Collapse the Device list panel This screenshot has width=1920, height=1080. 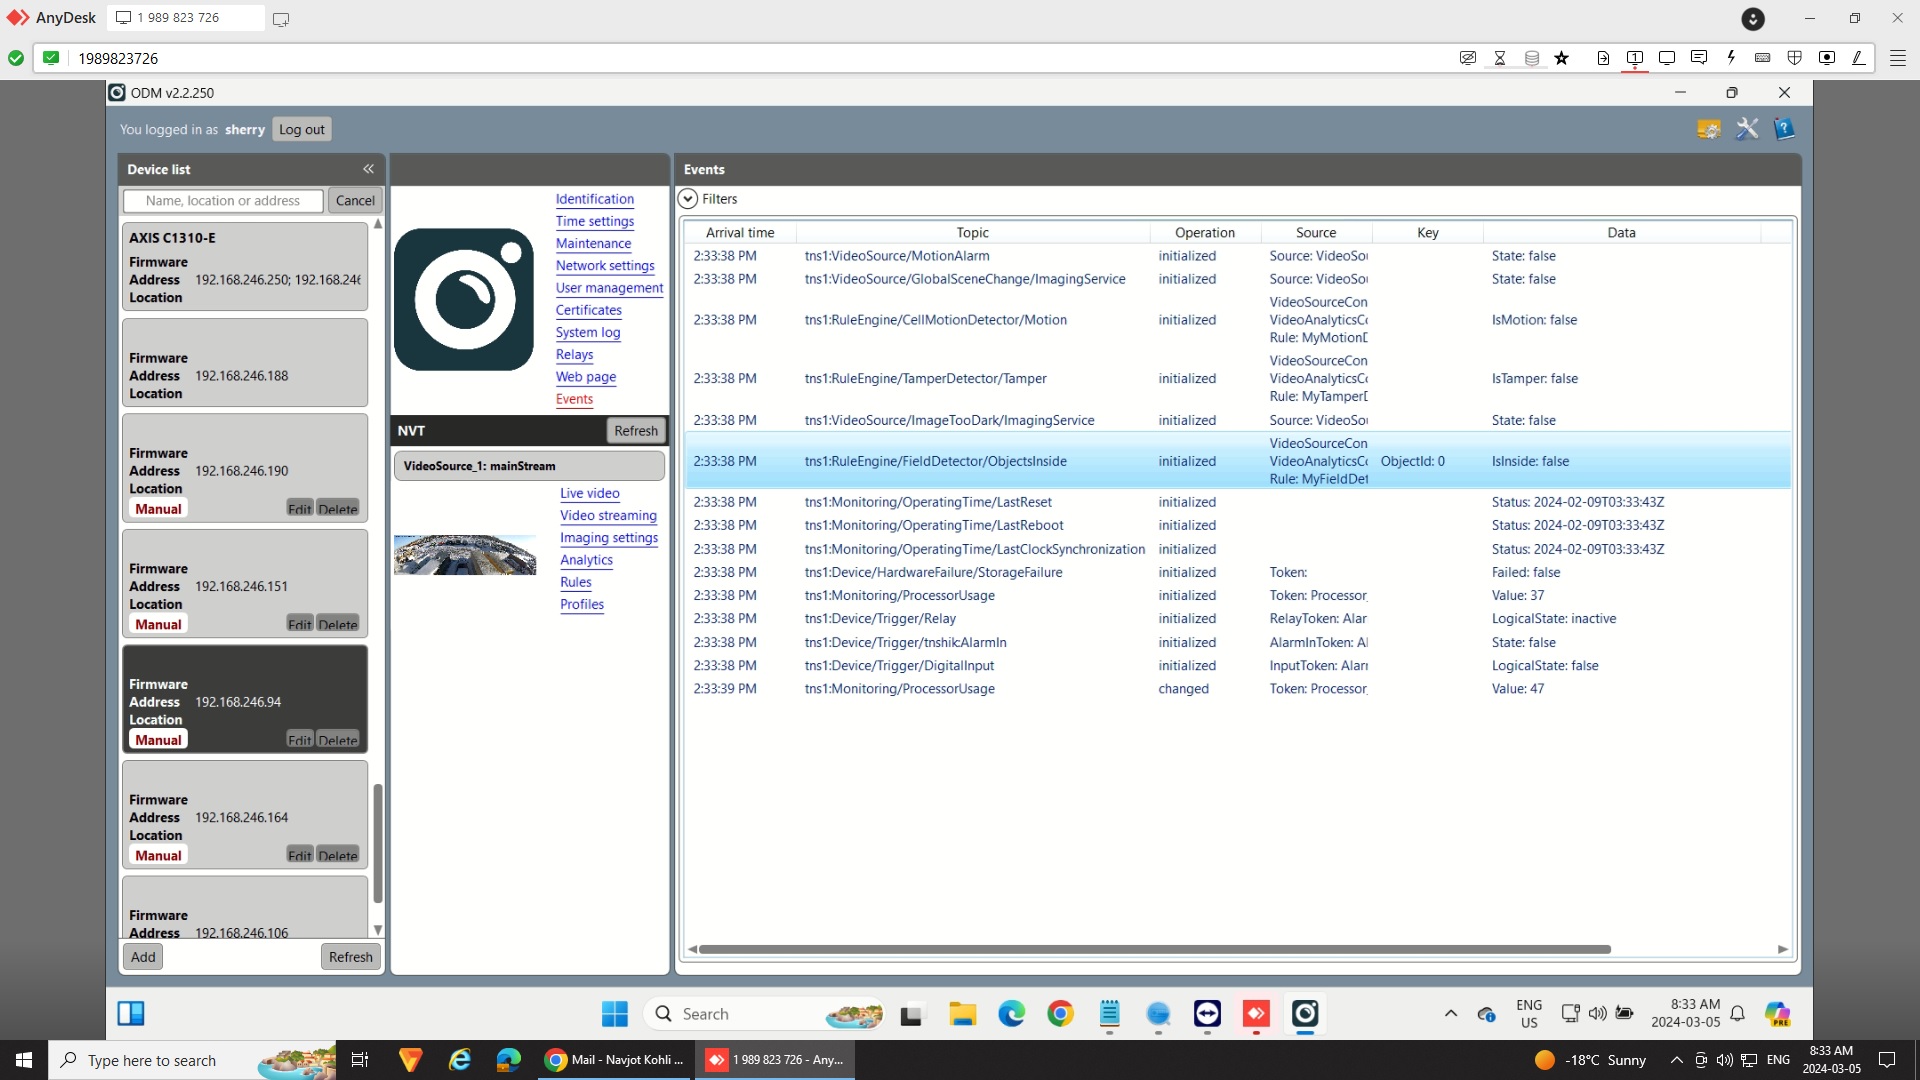click(368, 169)
